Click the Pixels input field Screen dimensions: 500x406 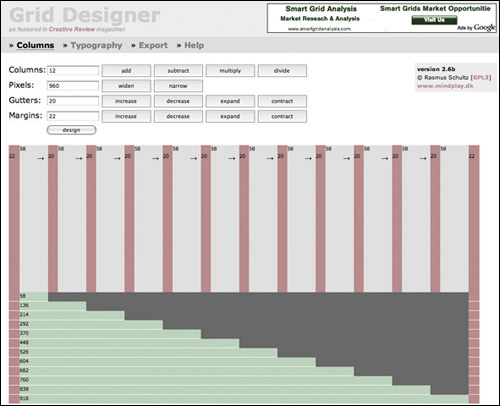coord(73,86)
